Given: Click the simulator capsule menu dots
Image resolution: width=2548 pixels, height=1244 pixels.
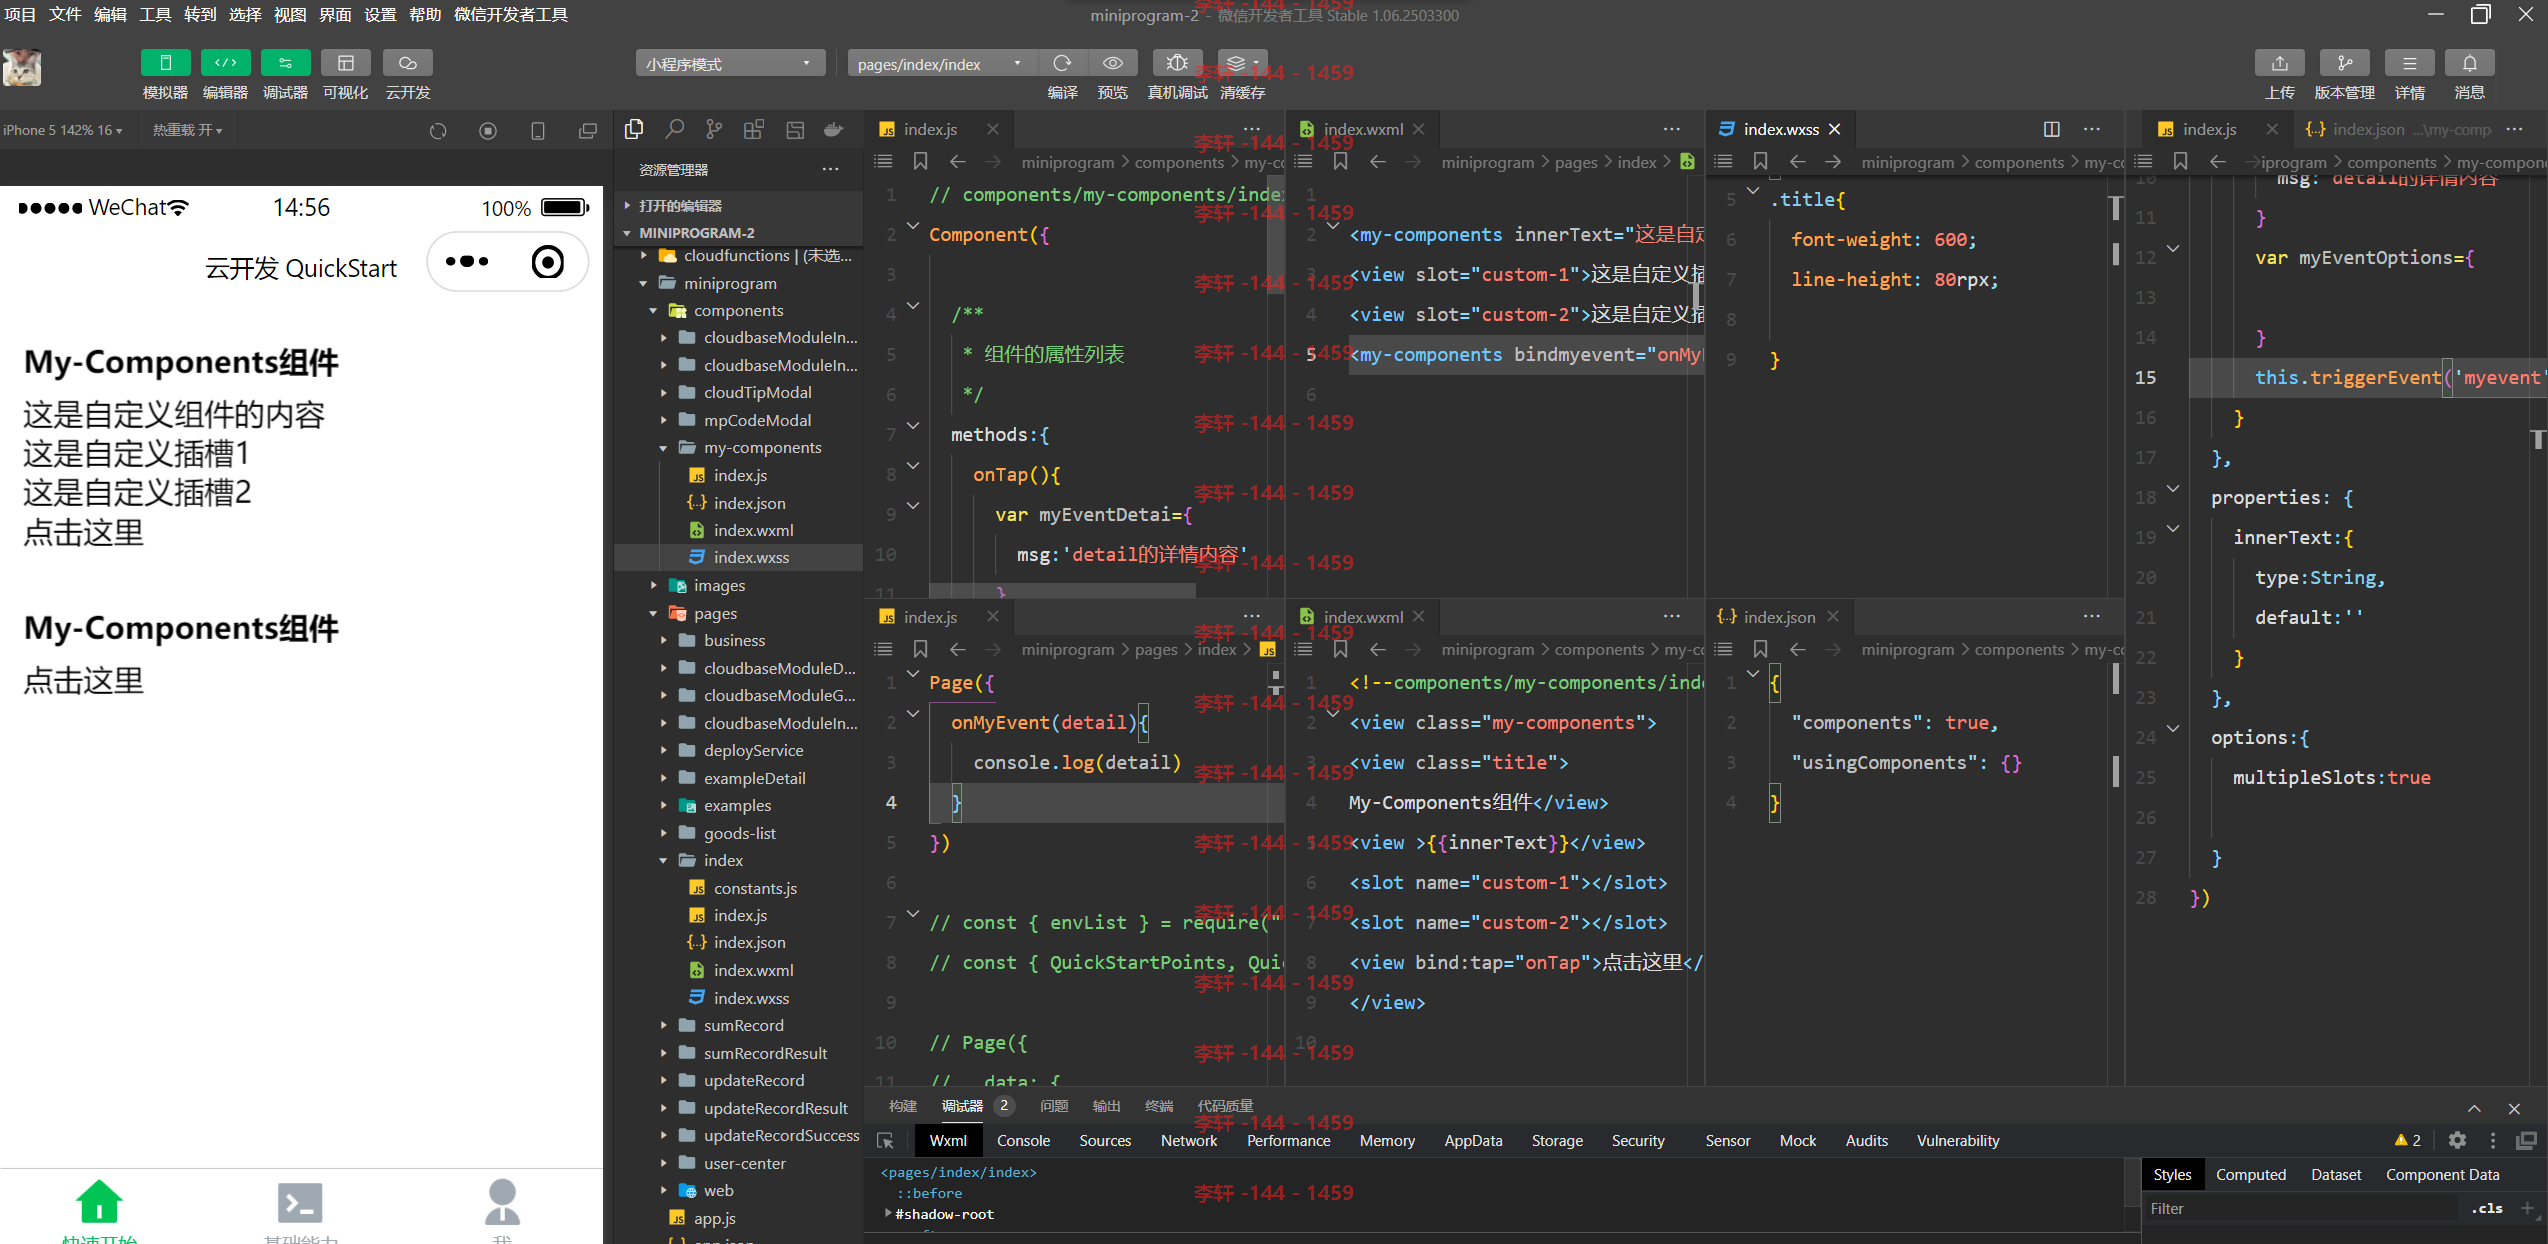Looking at the screenshot, I should click(x=467, y=262).
